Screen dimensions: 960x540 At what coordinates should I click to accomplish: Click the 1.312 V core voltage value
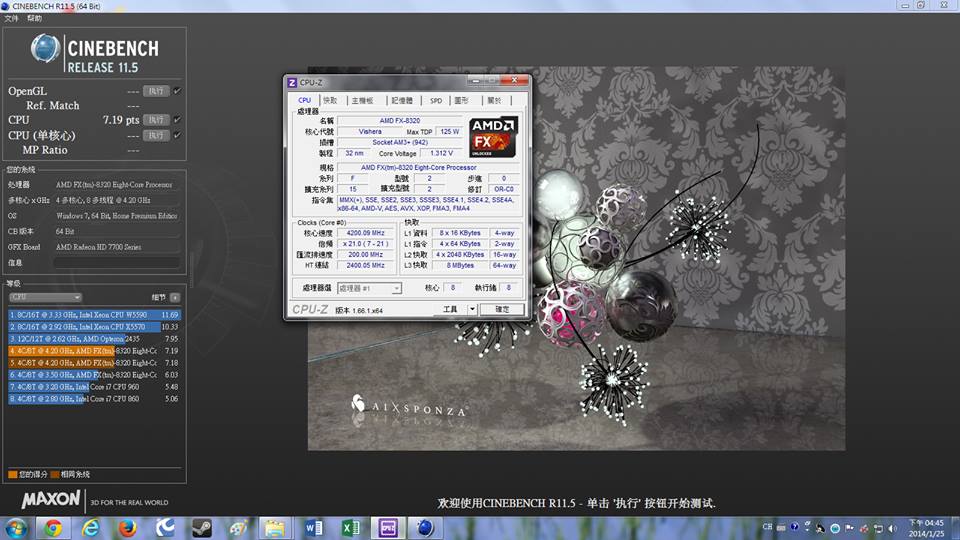click(441, 153)
